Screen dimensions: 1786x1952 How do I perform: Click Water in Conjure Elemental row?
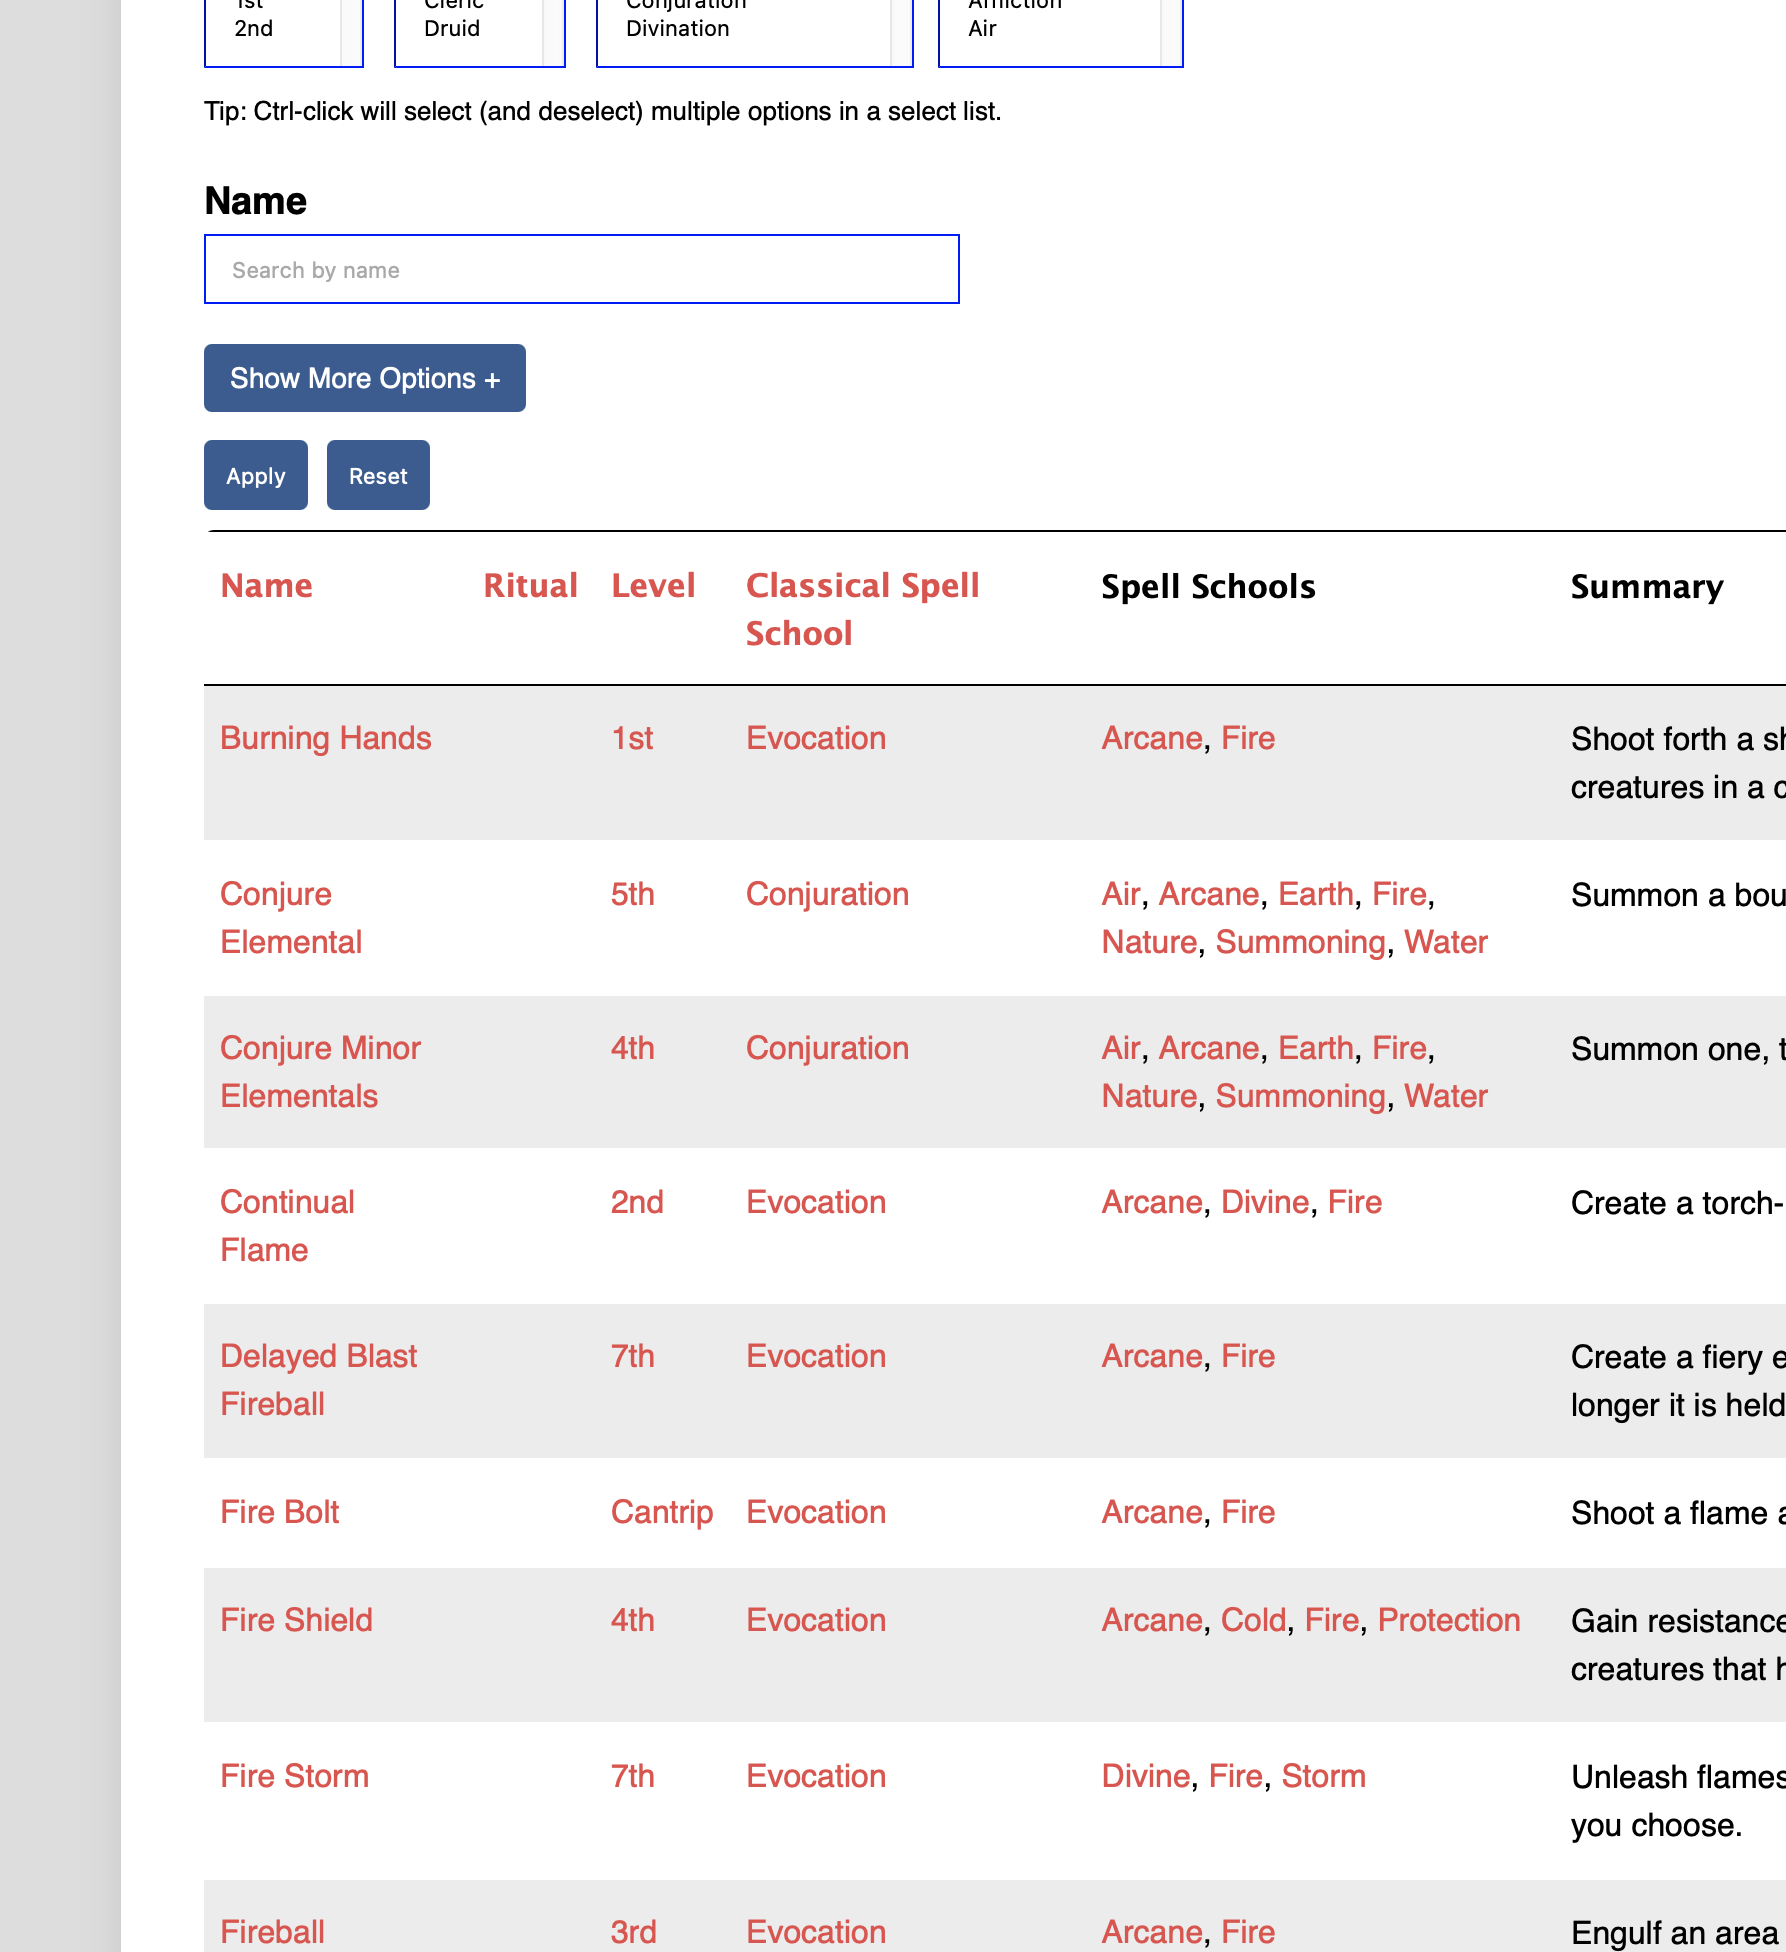tap(1446, 942)
